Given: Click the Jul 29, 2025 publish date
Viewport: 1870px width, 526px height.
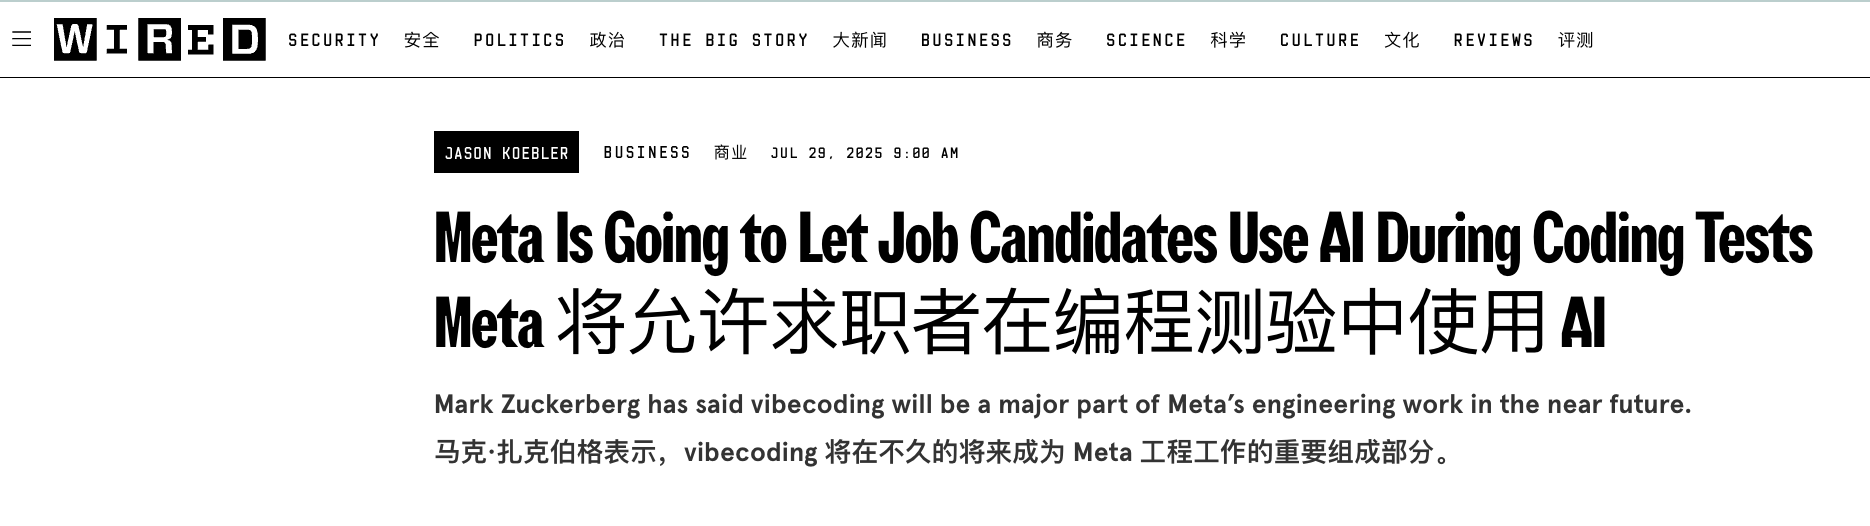Looking at the screenshot, I should [864, 153].
